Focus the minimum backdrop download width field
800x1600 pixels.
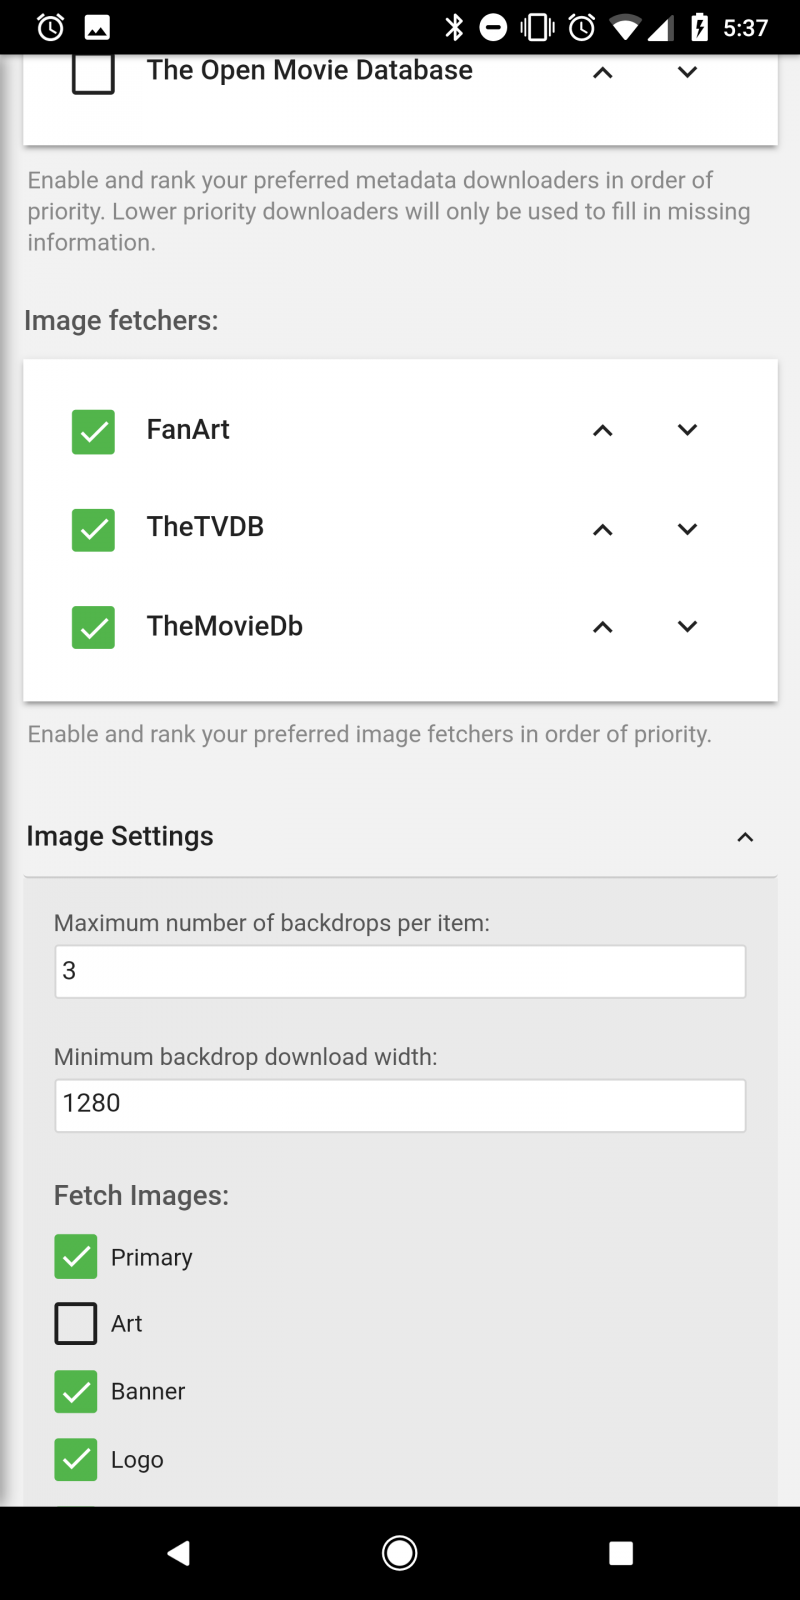pyautogui.click(x=400, y=1105)
